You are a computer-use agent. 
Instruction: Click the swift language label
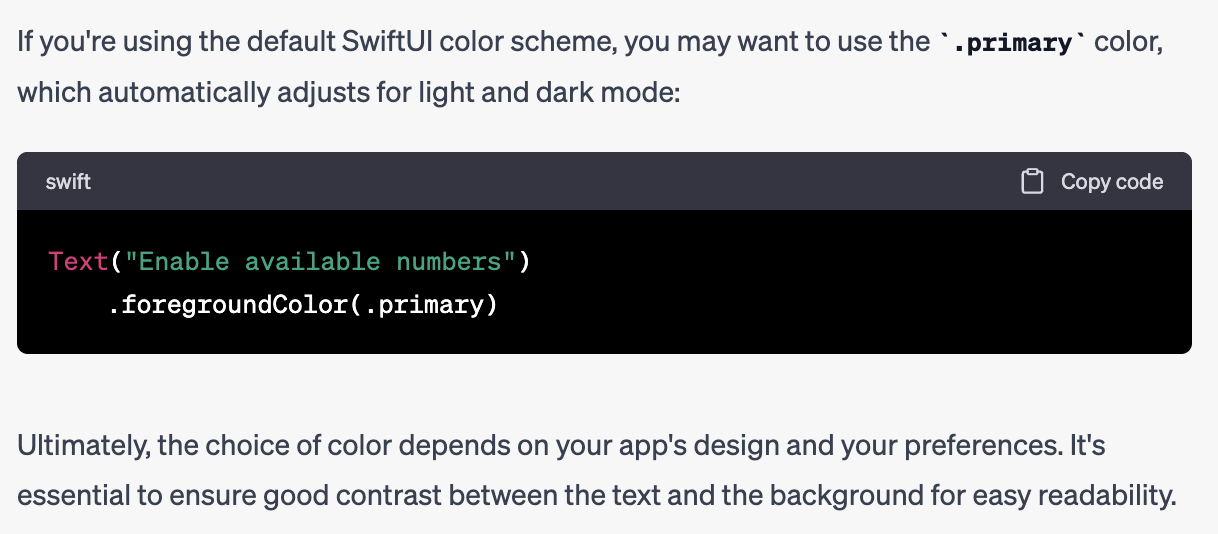68,182
